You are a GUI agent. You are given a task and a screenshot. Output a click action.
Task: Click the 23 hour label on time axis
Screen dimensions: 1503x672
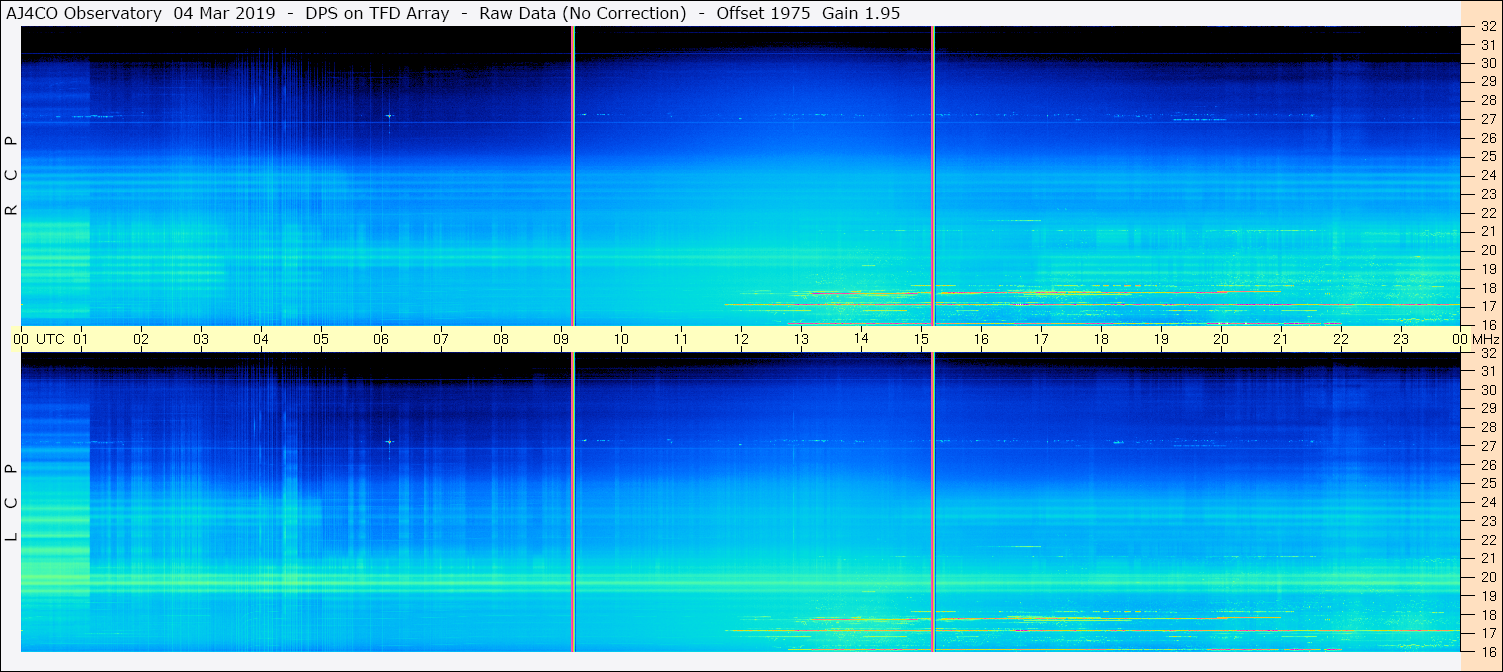pyautogui.click(x=1401, y=339)
